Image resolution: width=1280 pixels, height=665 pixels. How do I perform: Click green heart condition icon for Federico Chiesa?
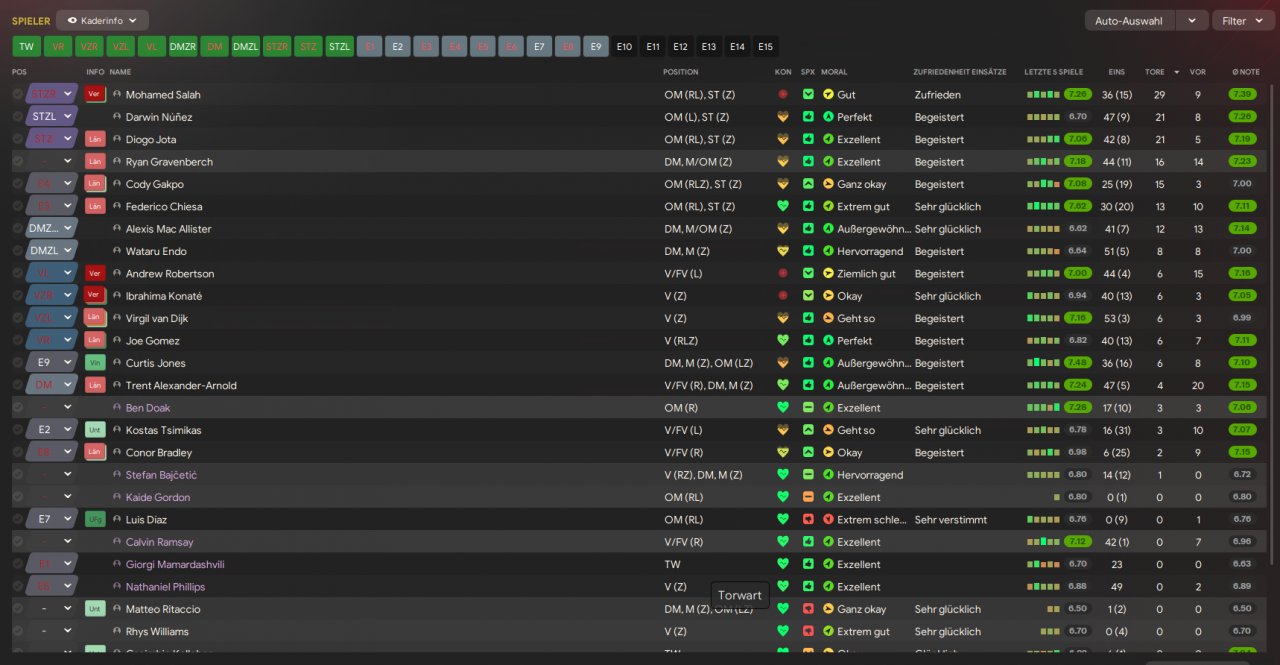click(x=783, y=206)
